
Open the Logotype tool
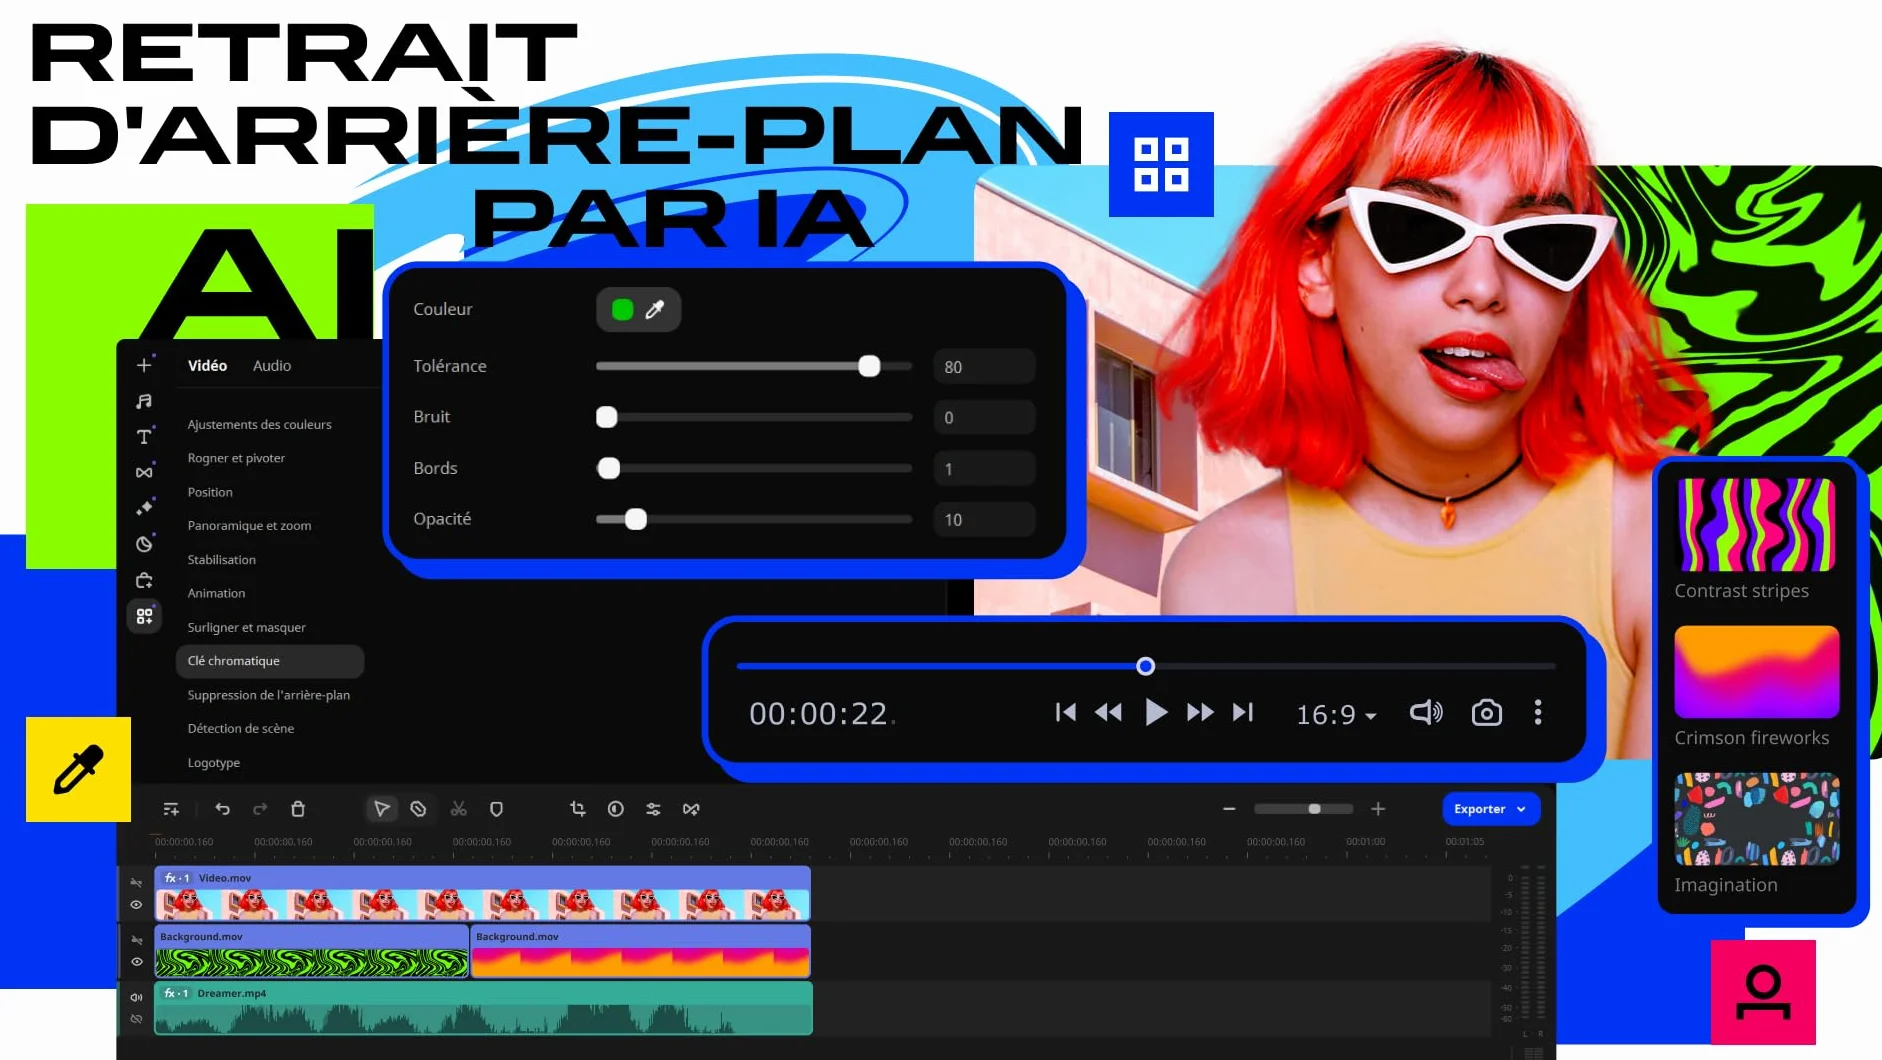213,763
